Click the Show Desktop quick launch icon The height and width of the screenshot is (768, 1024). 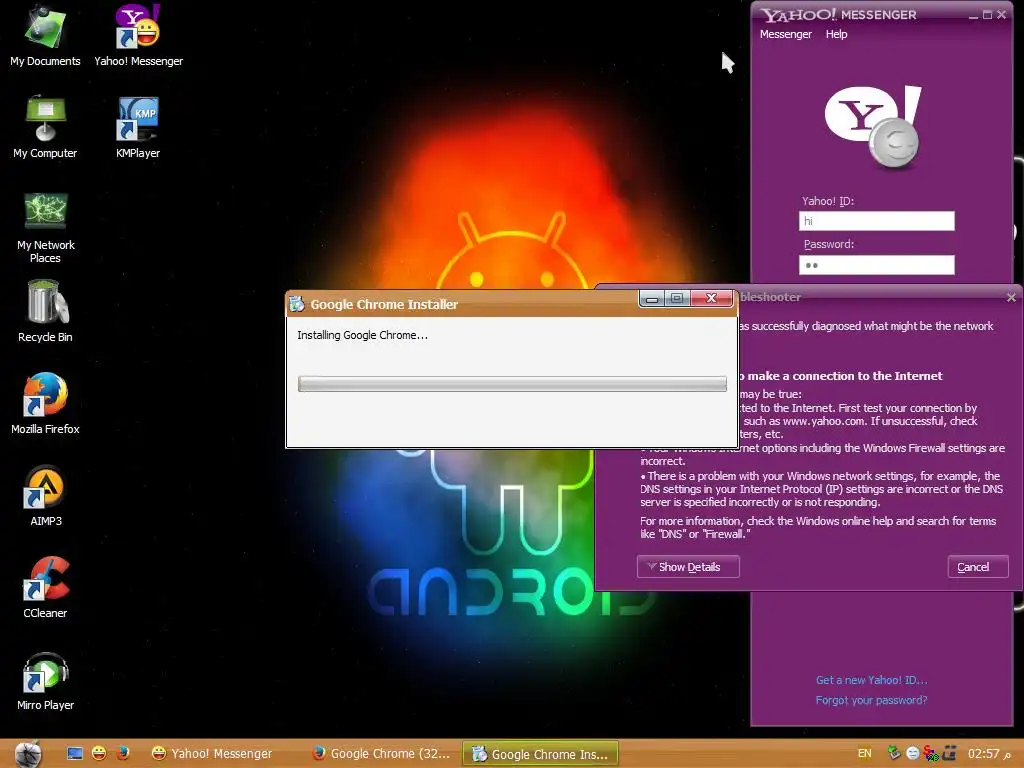coord(75,754)
